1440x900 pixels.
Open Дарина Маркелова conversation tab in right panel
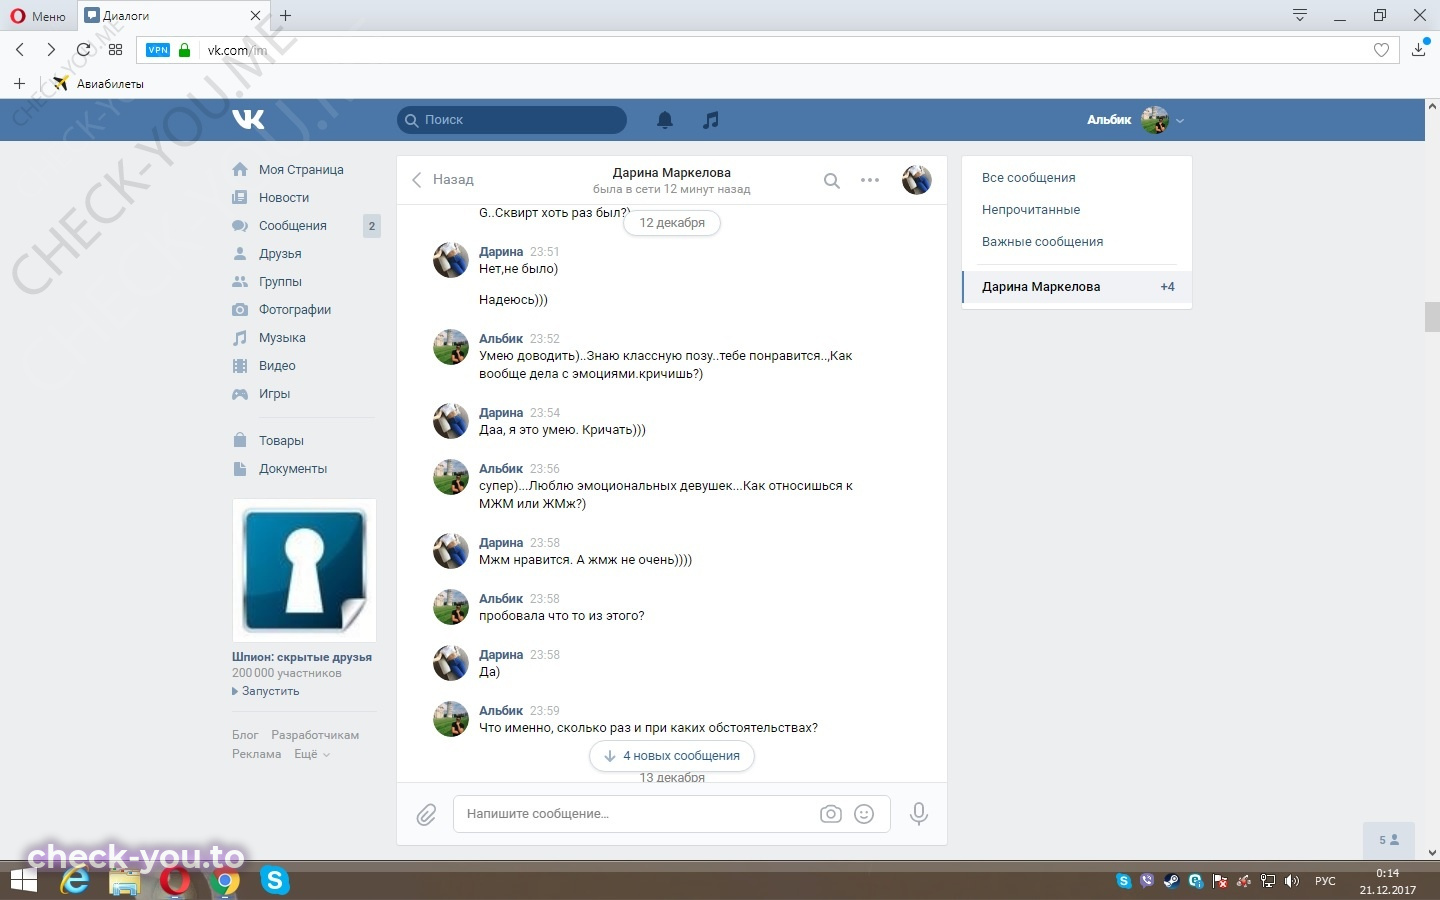[x=1077, y=287]
